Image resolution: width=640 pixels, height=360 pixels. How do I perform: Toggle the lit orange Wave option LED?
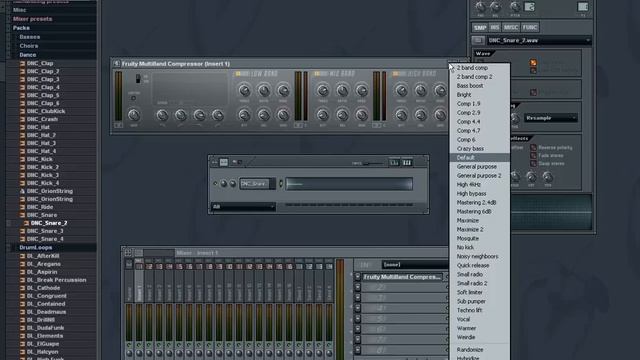tap(533, 62)
